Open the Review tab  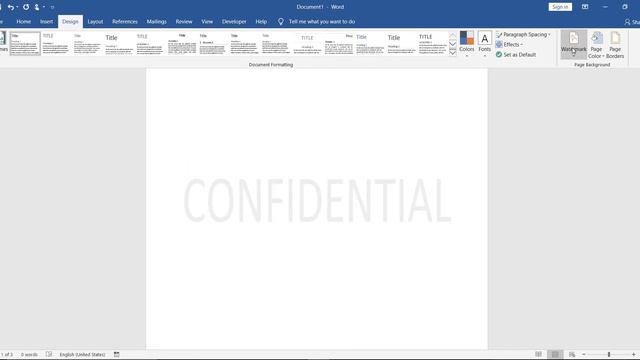(184, 22)
